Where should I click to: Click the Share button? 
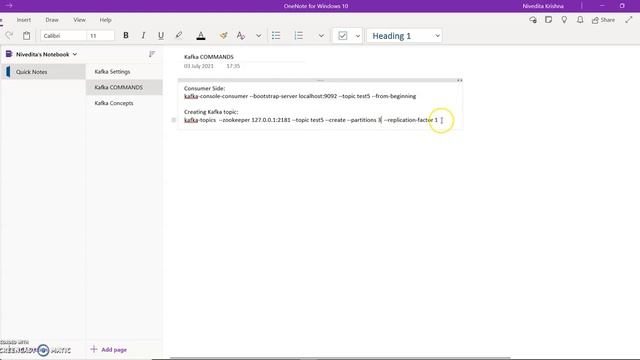click(x=603, y=20)
